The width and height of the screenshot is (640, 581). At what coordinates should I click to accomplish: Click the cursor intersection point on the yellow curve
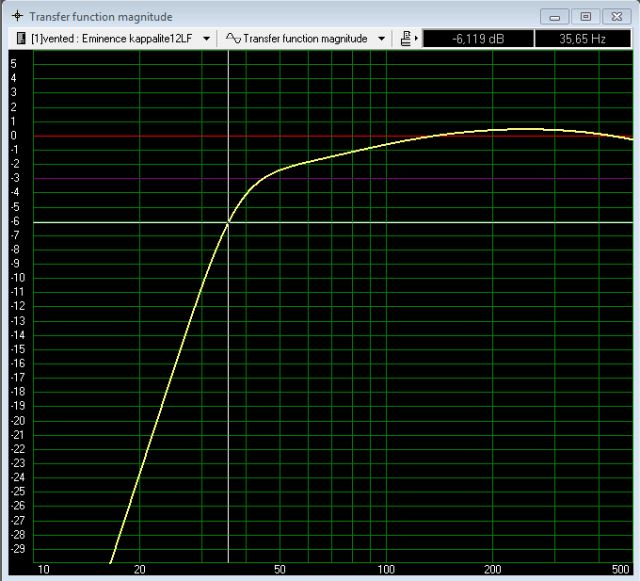(229, 222)
